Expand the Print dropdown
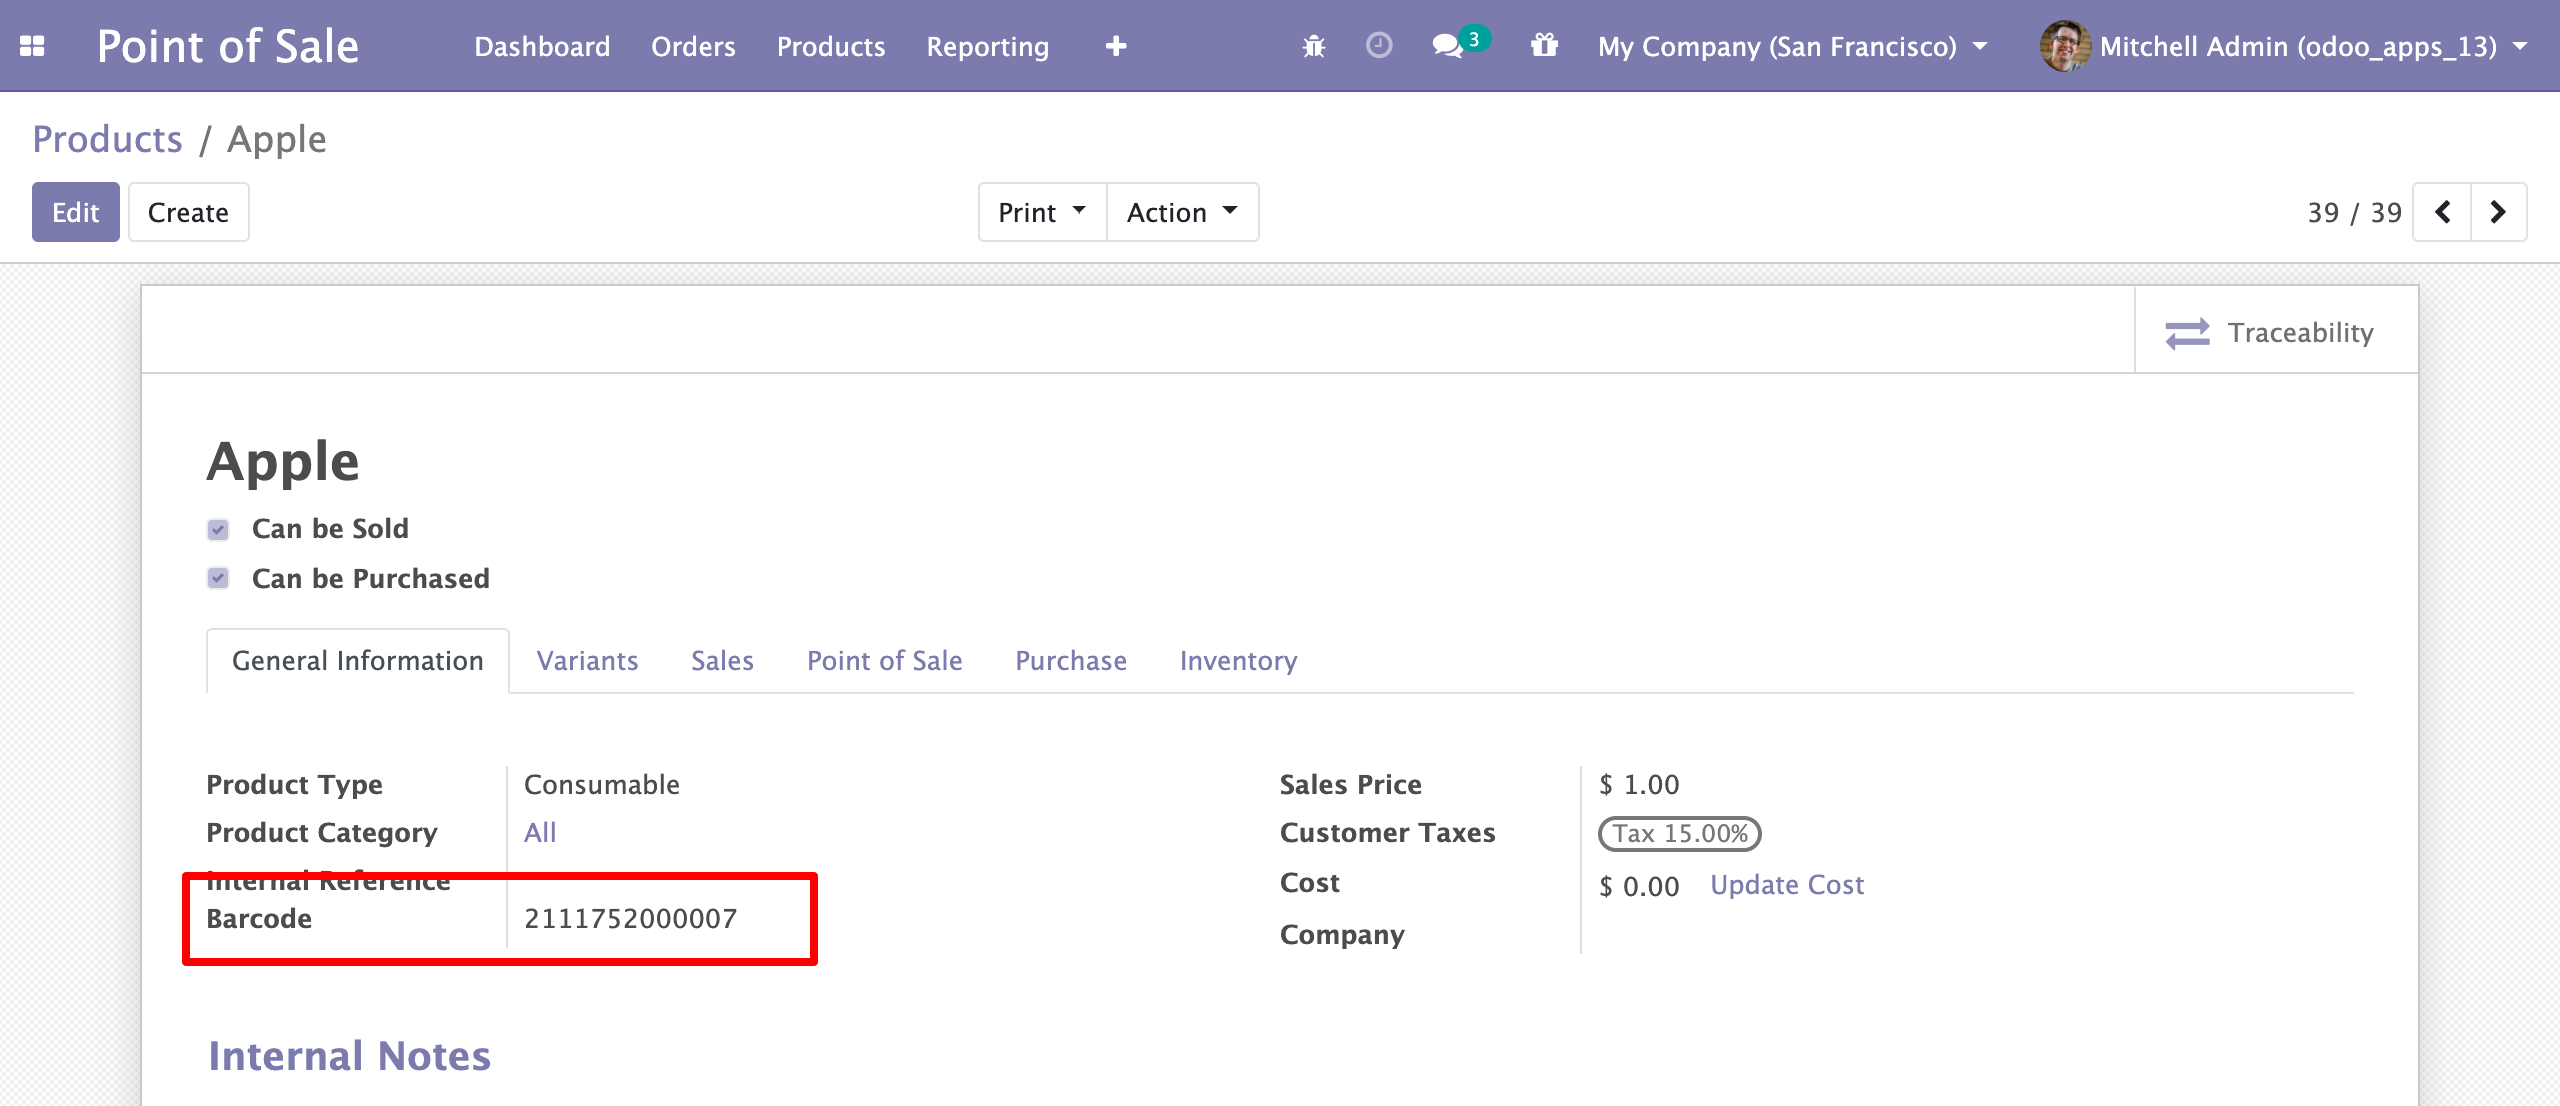The image size is (2560, 1106). click(x=1042, y=212)
